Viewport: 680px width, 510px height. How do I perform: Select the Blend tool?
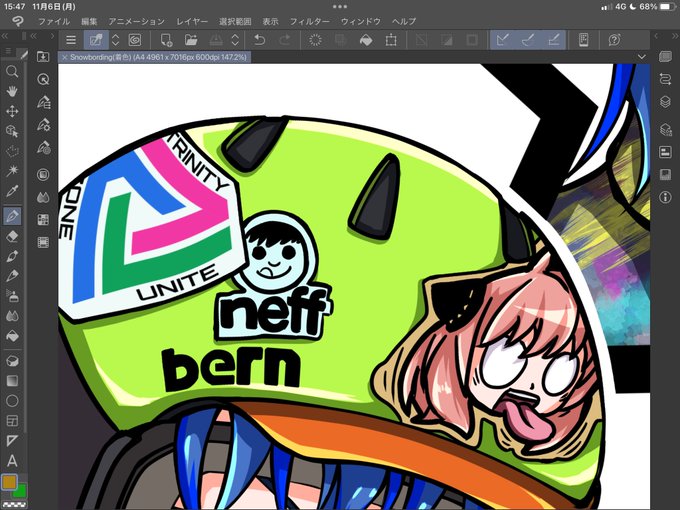pyautogui.click(x=12, y=316)
